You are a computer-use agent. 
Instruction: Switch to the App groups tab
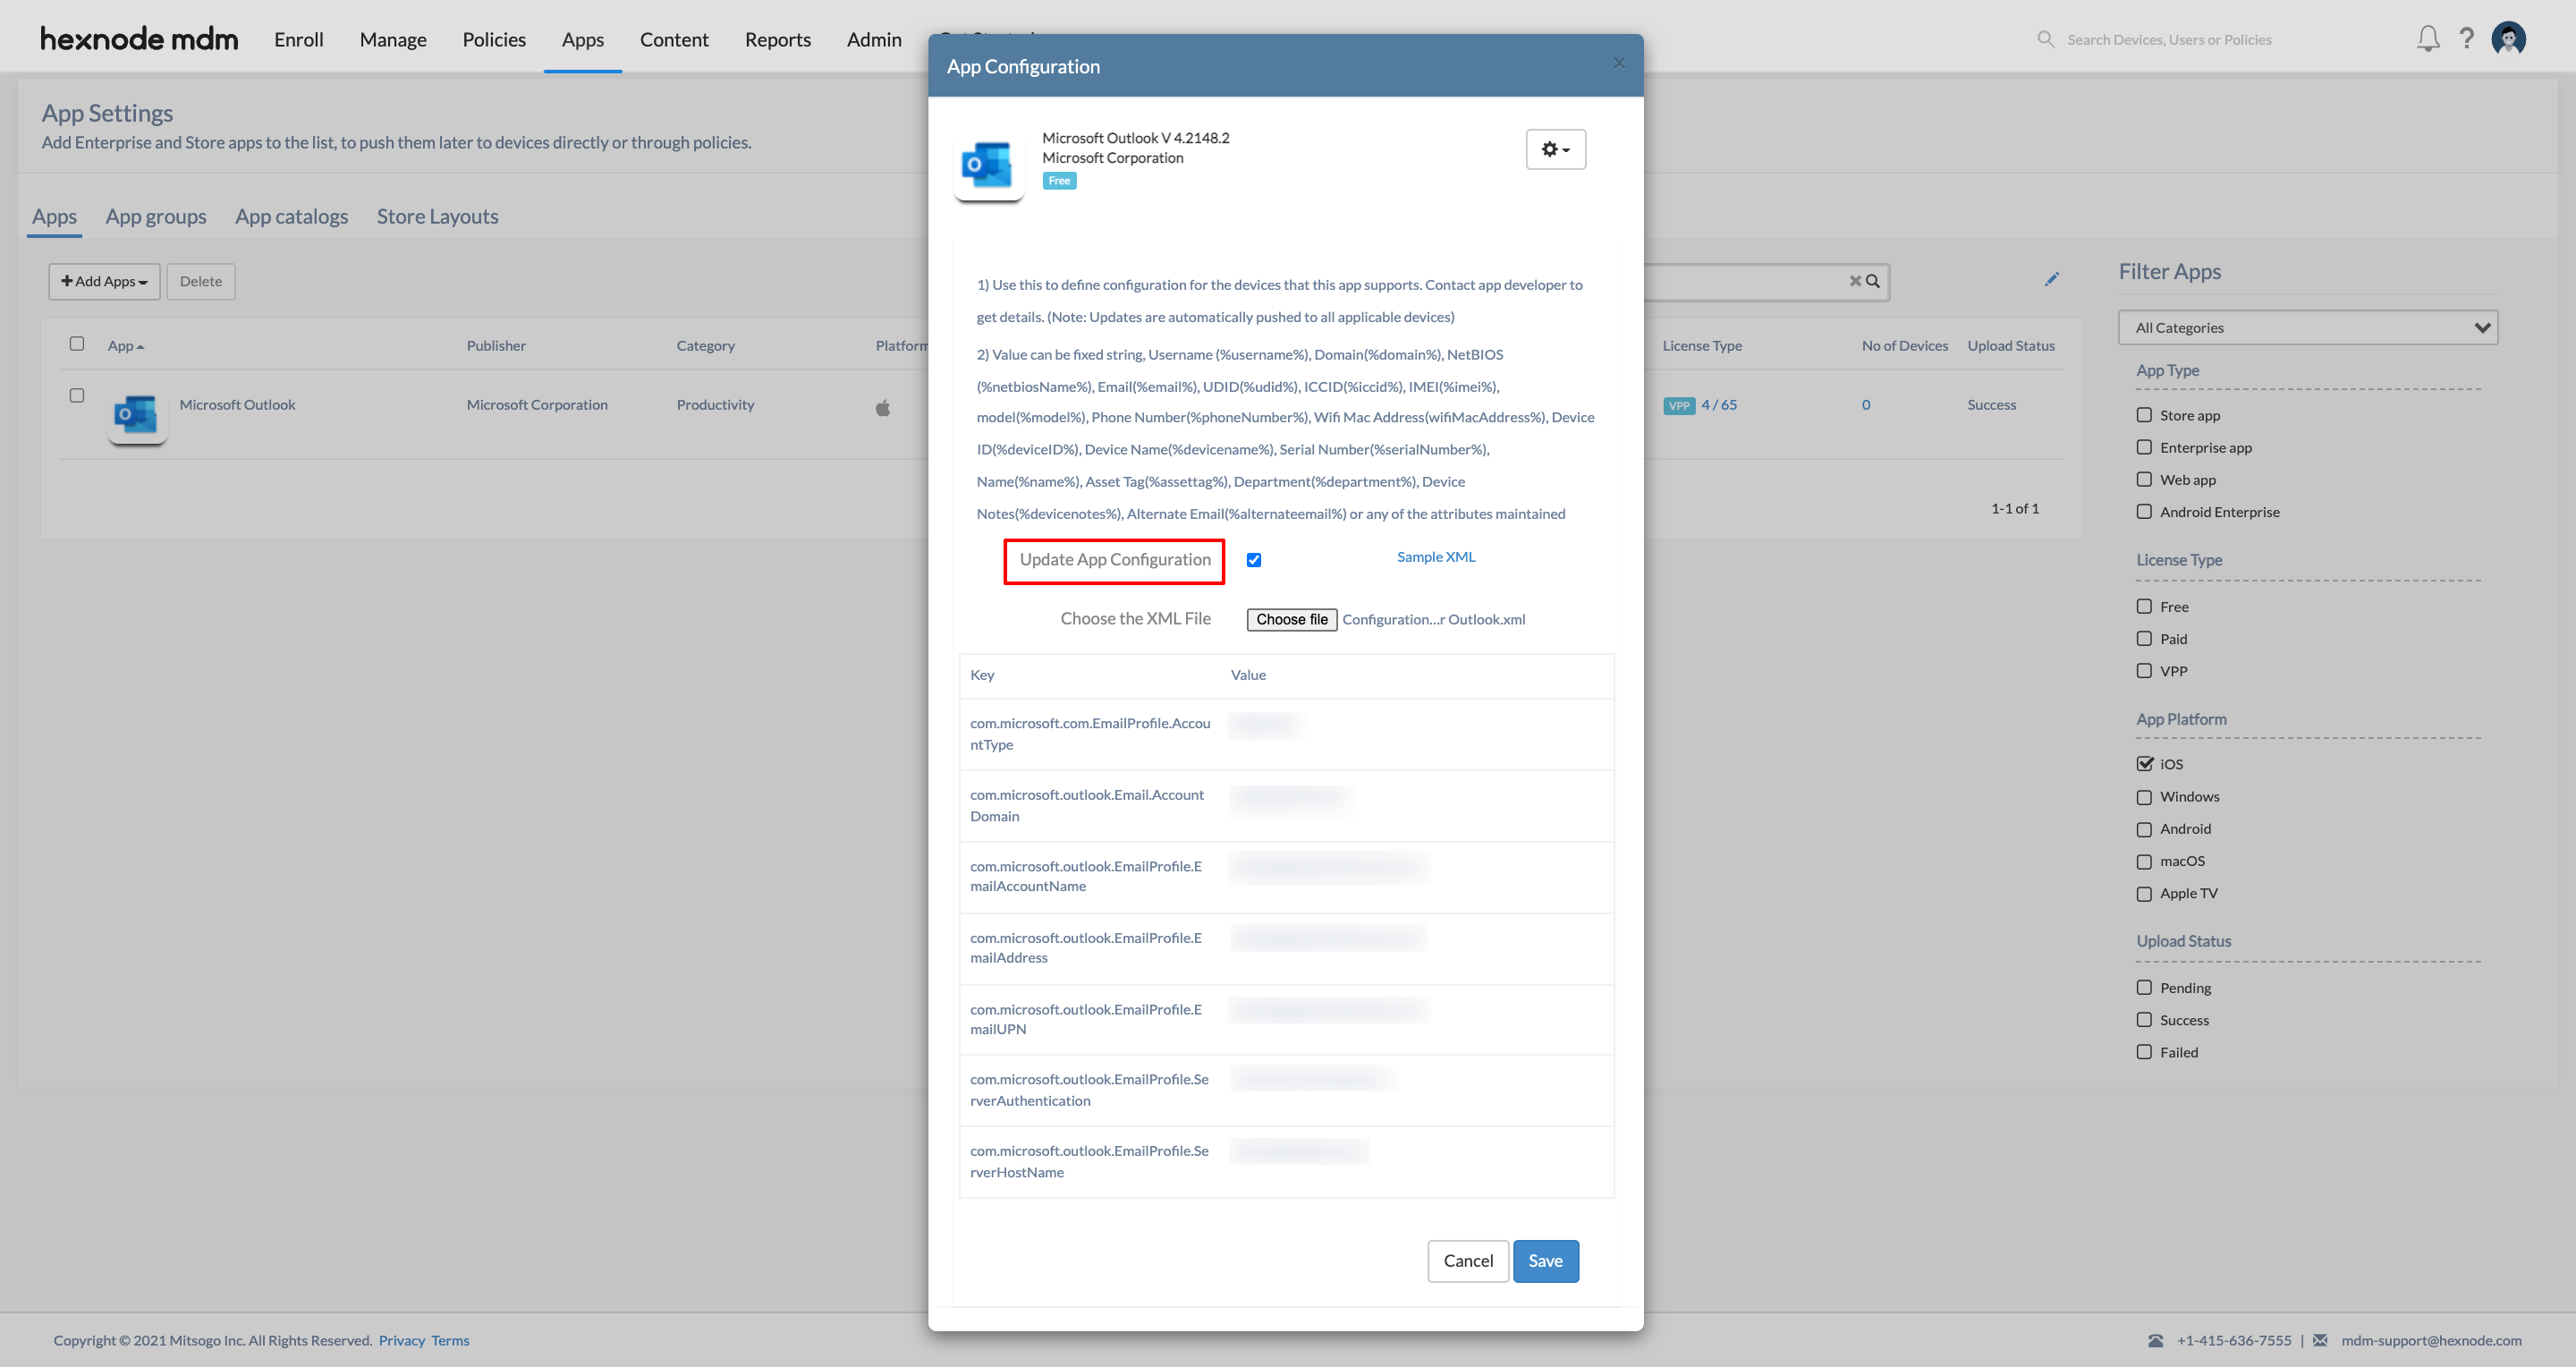point(156,216)
